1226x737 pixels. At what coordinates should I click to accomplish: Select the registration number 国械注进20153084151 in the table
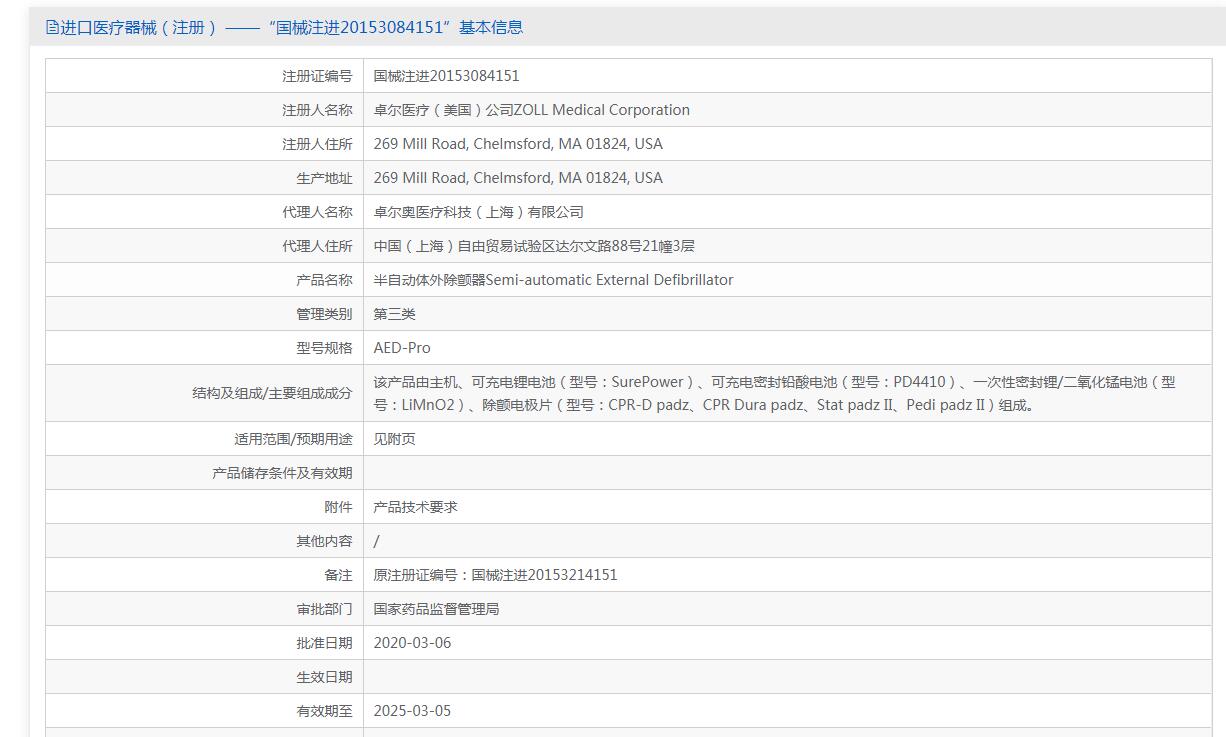pyautogui.click(x=446, y=76)
